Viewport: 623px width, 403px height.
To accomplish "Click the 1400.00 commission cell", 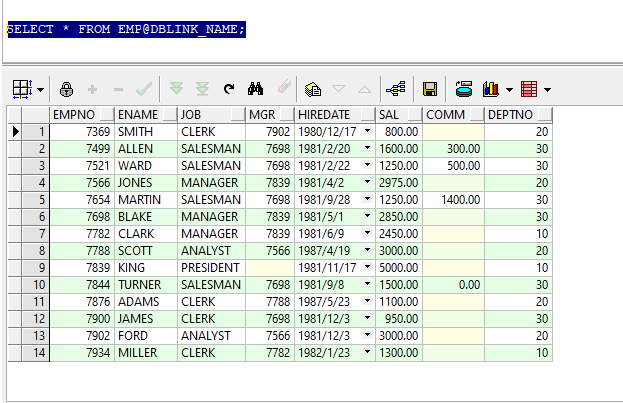I will [454, 200].
